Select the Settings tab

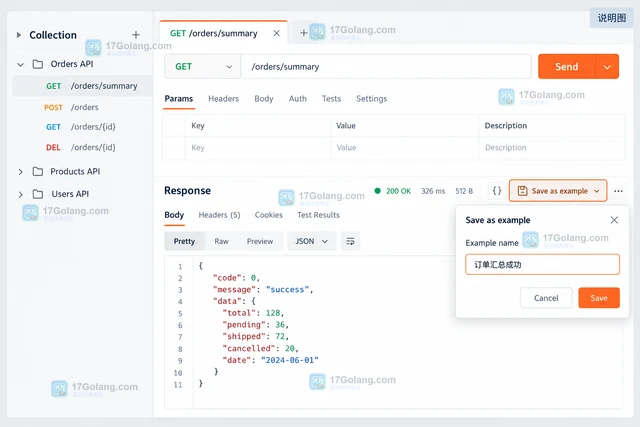pos(371,99)
